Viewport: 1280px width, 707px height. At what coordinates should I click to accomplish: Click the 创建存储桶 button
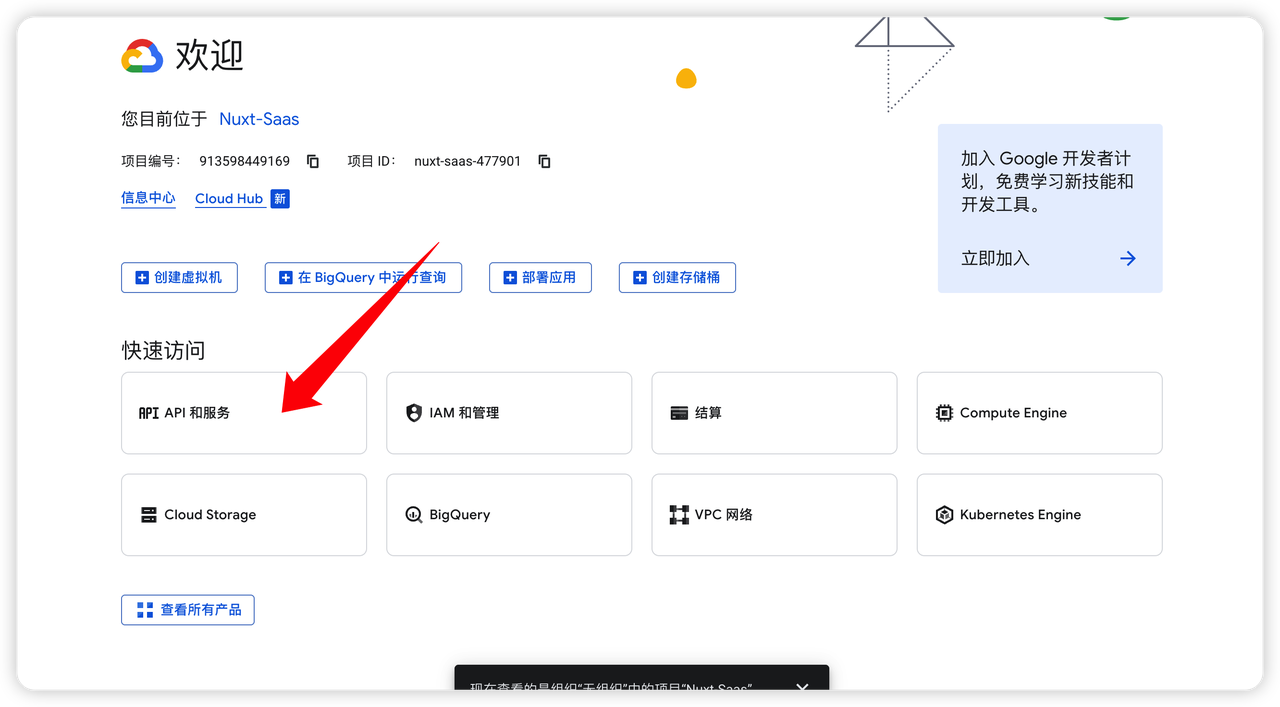677,277
